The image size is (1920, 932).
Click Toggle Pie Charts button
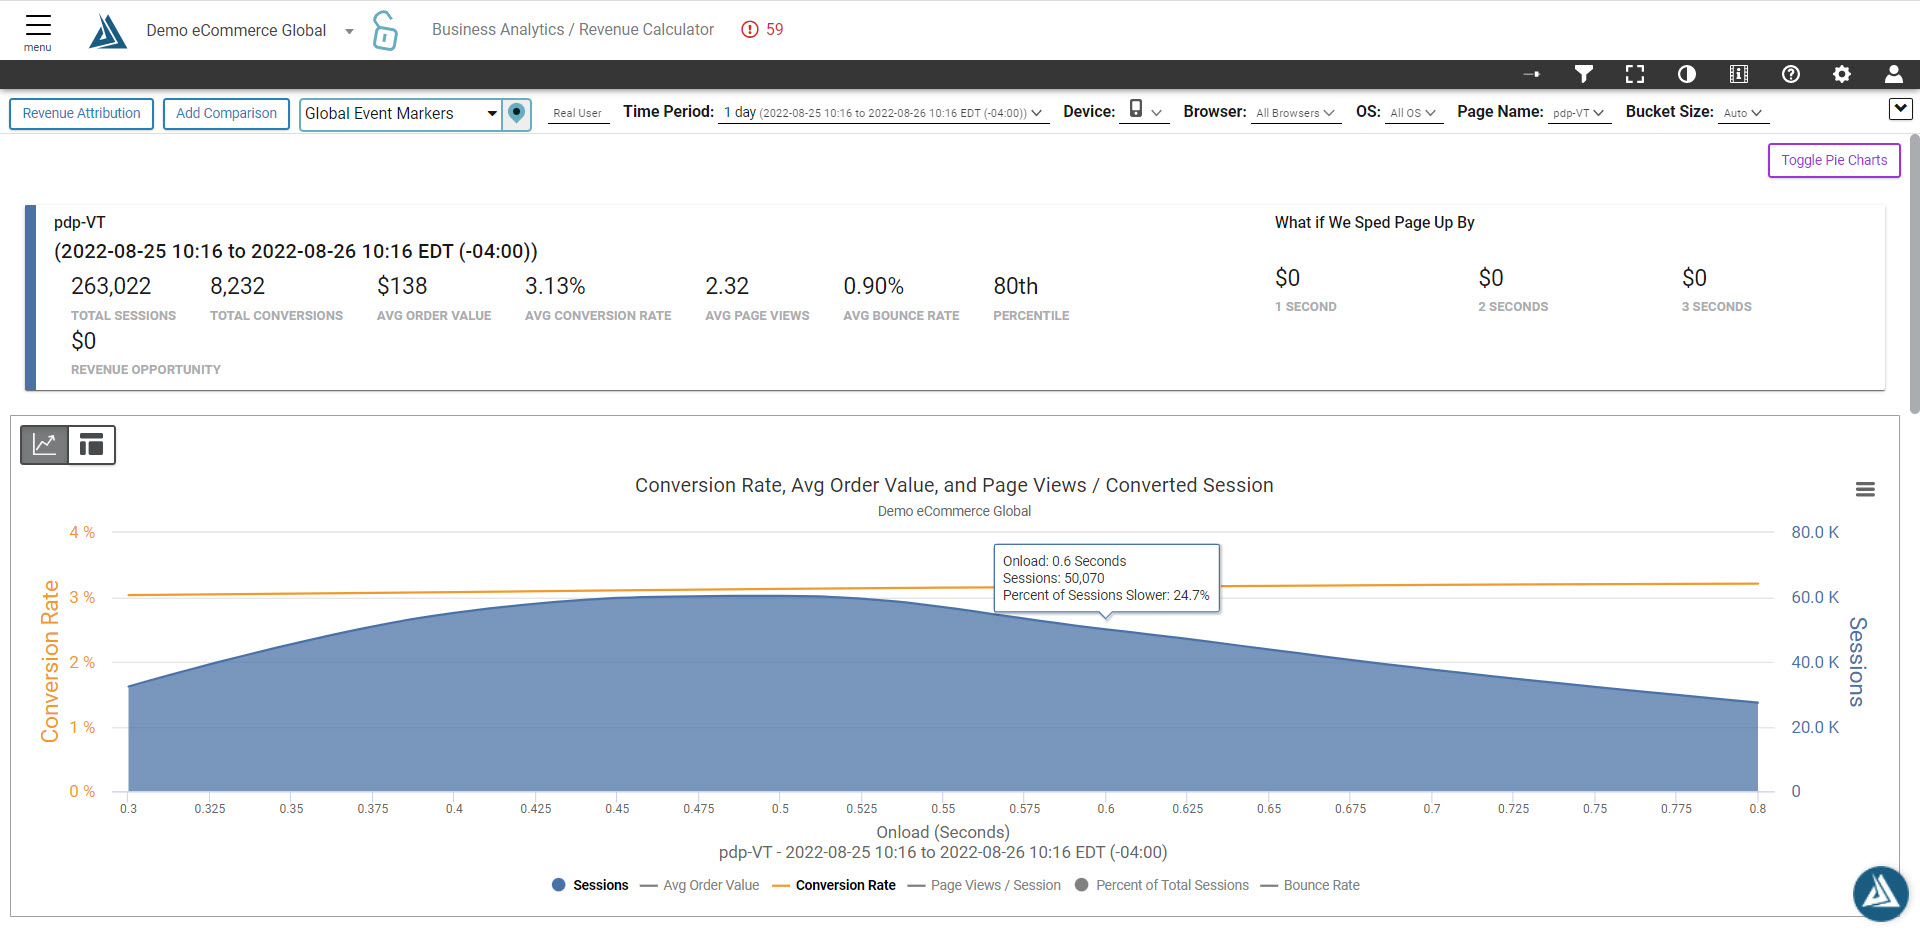pos(1833,160)
